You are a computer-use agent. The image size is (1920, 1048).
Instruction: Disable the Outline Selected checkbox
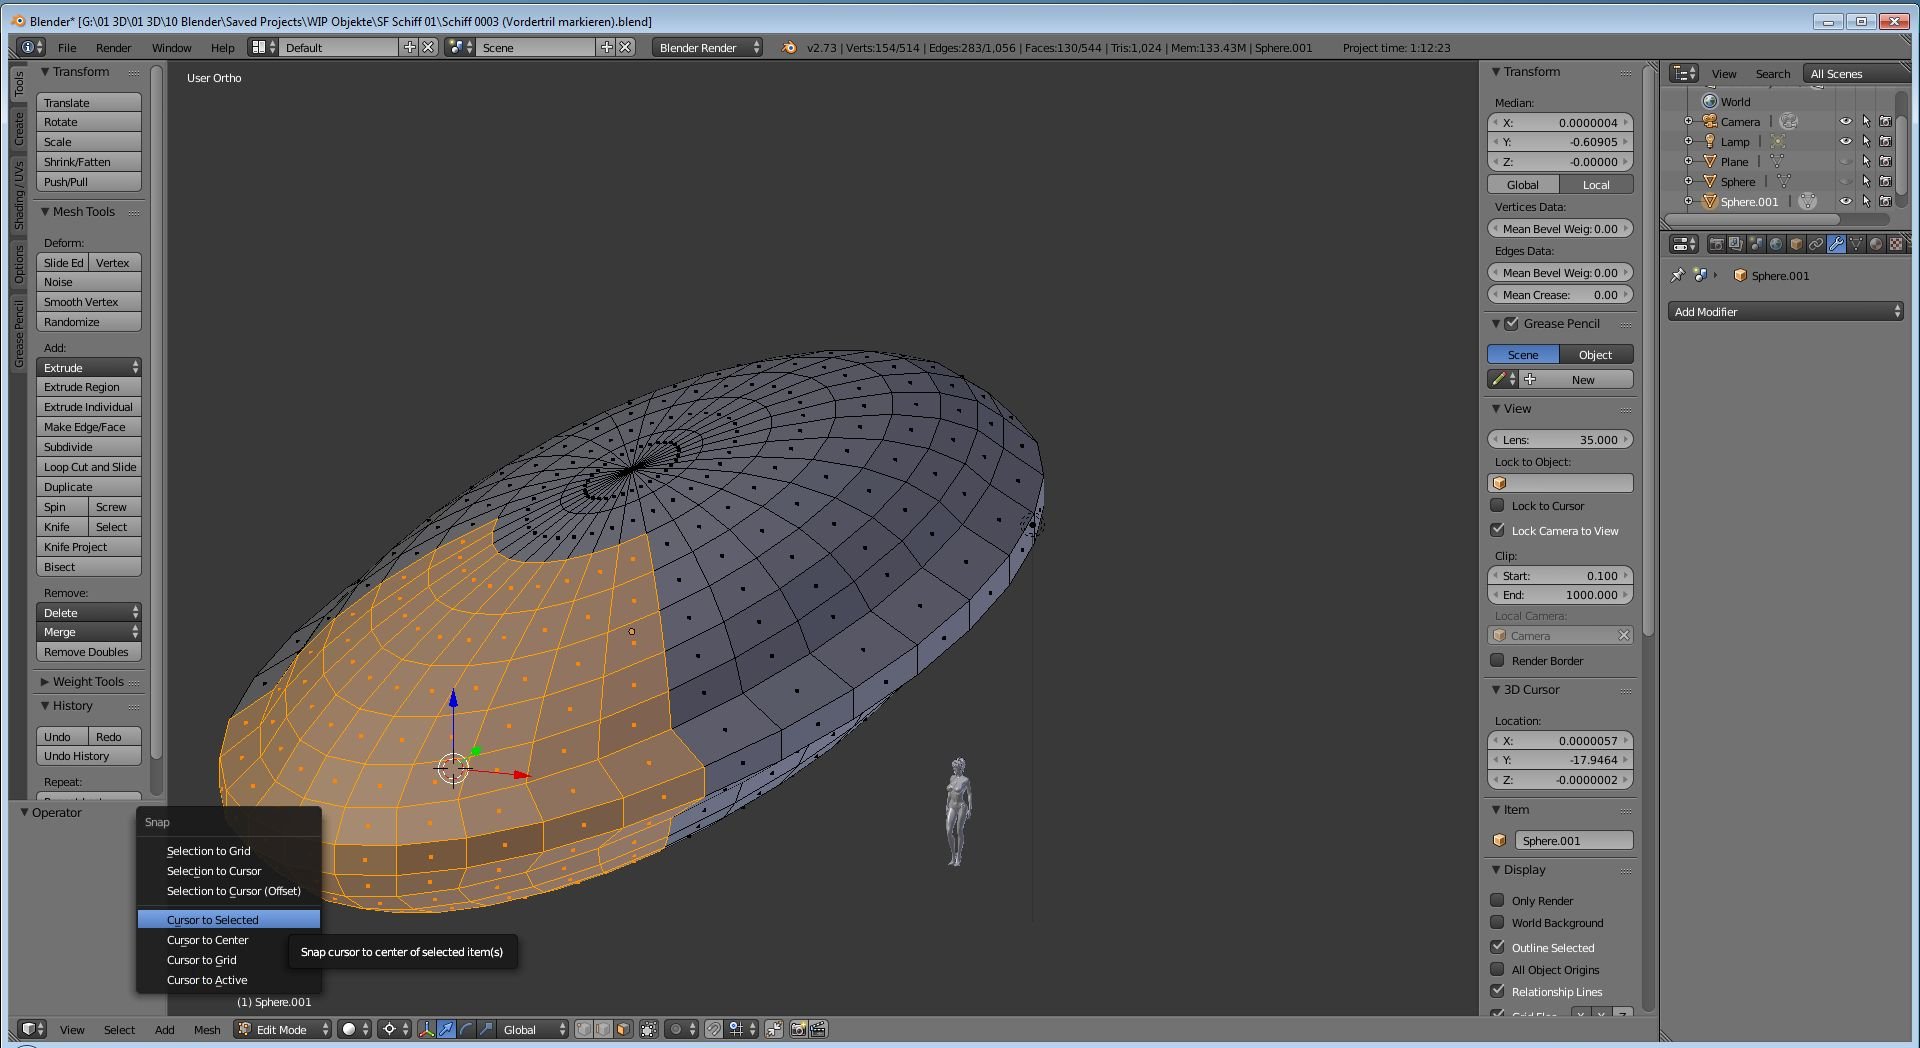coord(1497,947)
